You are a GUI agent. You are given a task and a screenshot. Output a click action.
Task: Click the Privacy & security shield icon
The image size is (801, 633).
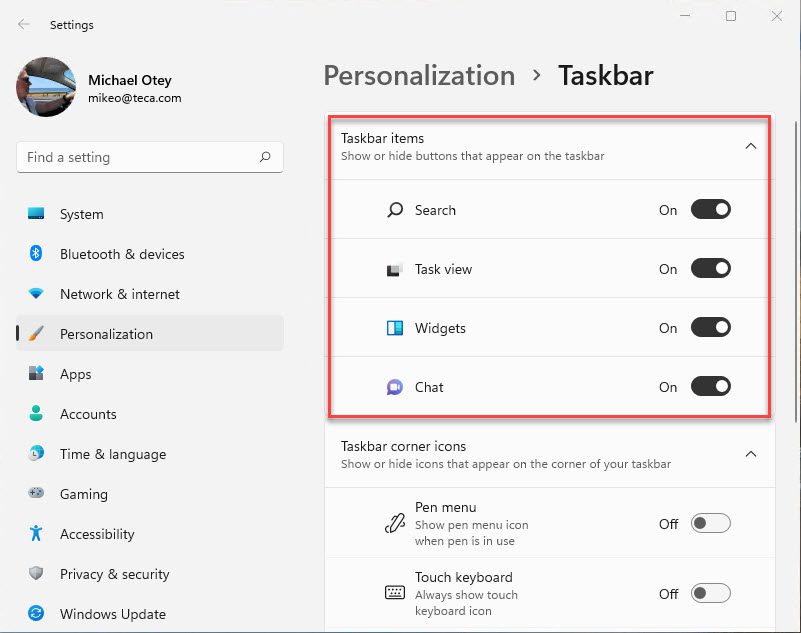[36, 573]
